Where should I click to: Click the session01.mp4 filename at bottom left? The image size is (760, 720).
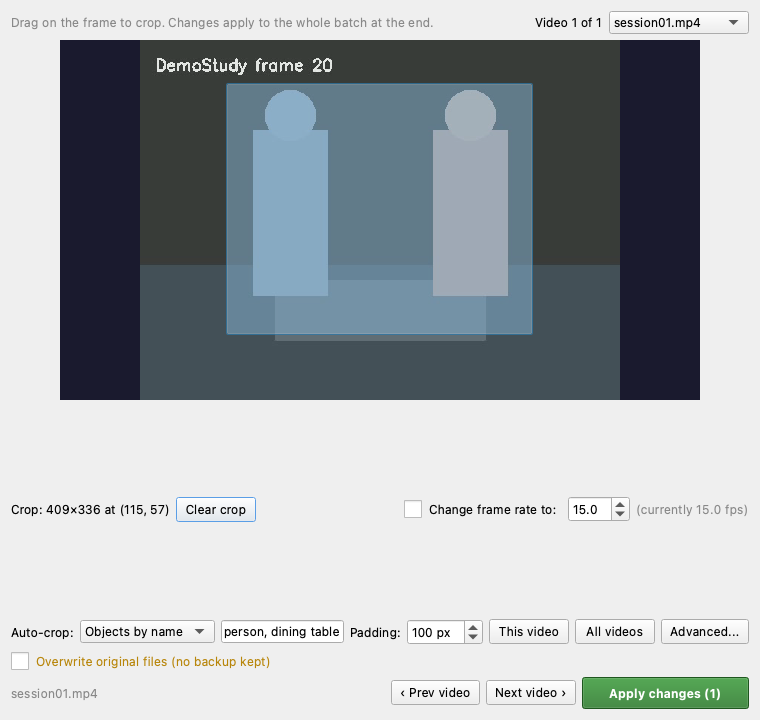54,694
